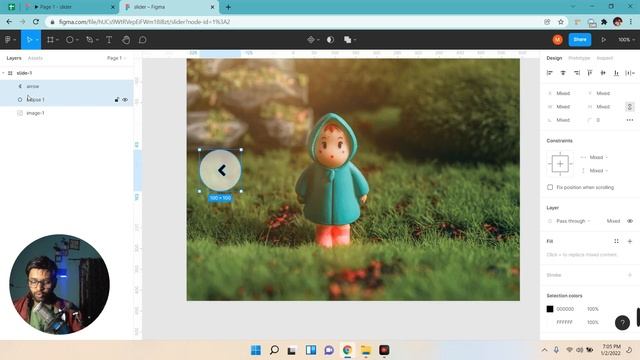640x360 pixels.
Task: Open the help question mark button
Action: click(622, 323)
